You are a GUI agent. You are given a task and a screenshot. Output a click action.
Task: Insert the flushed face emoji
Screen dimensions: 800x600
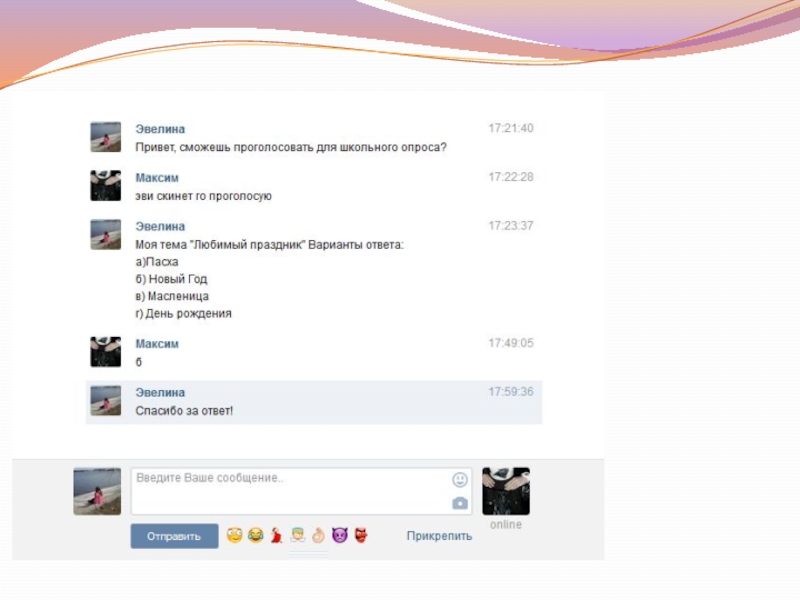tap(234, 535)
